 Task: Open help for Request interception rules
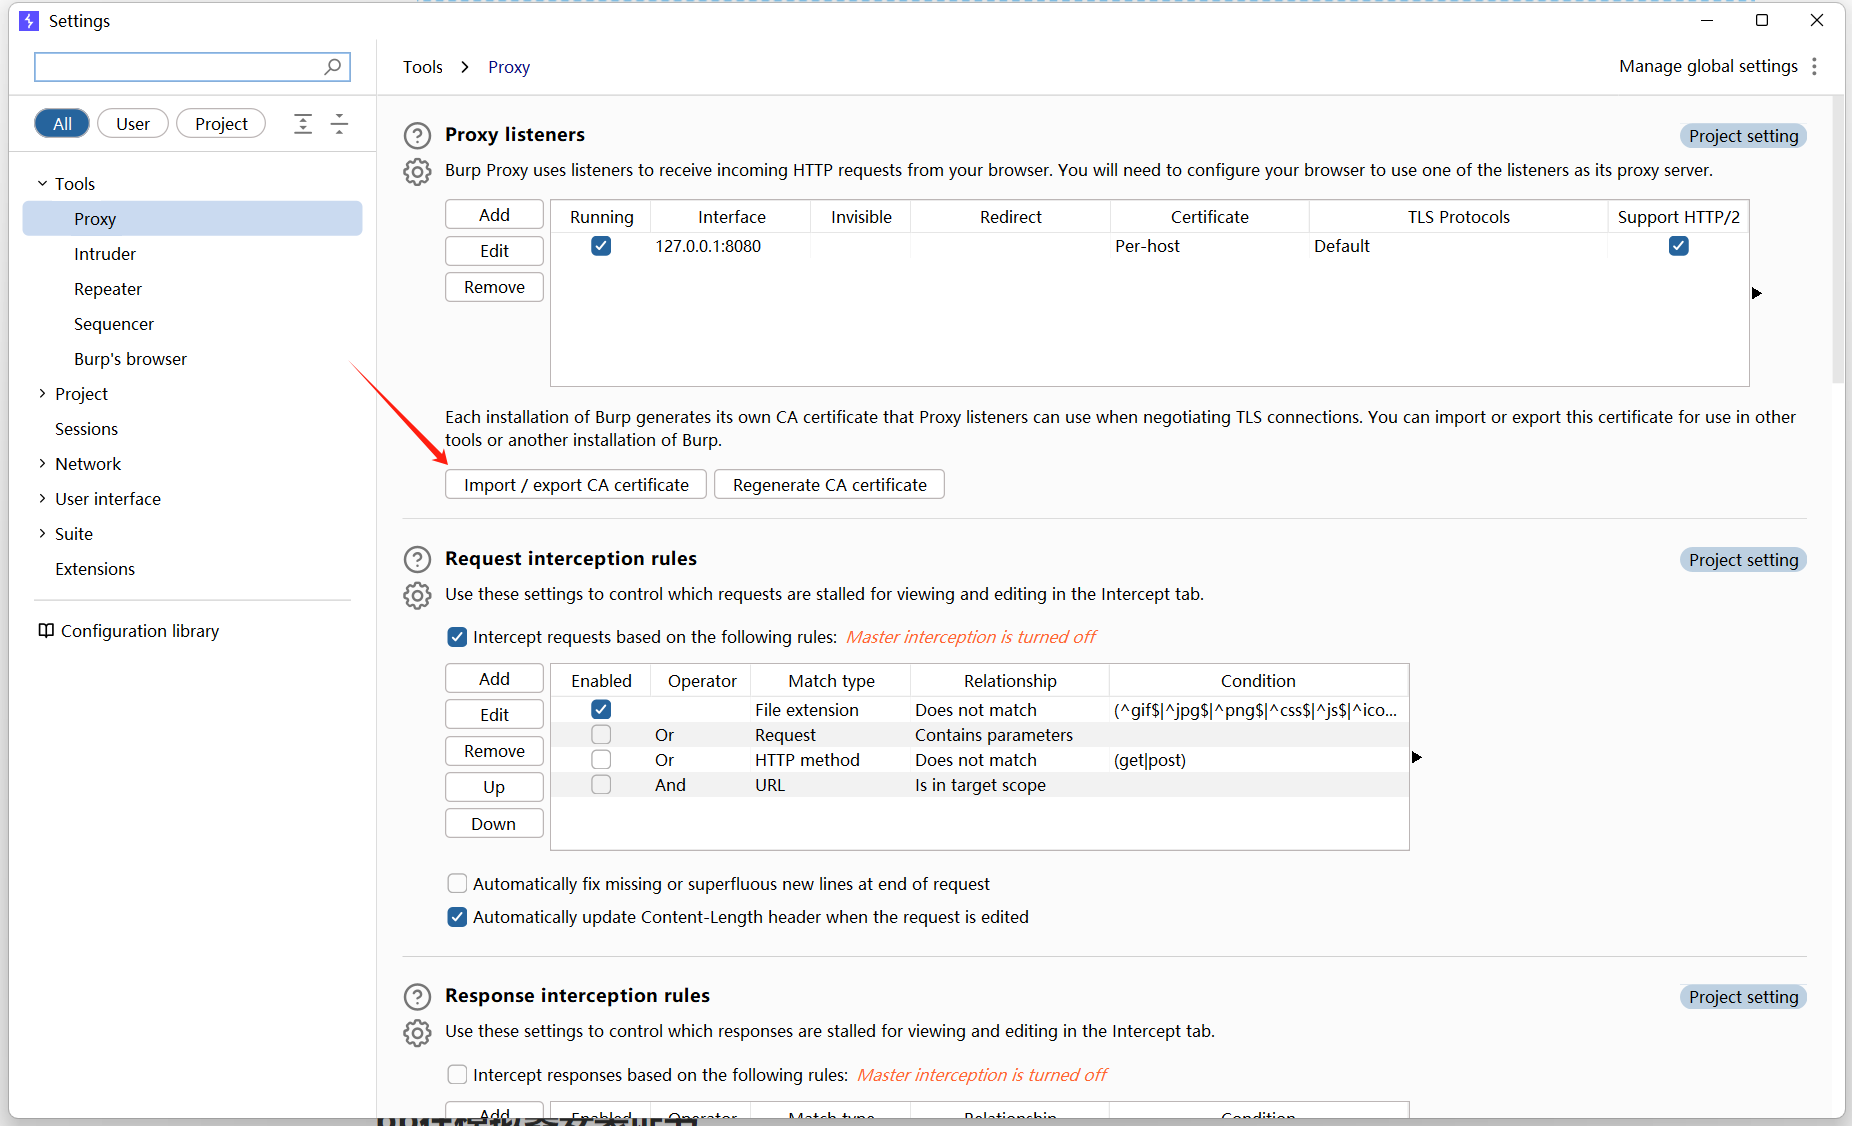click(417, 559)
